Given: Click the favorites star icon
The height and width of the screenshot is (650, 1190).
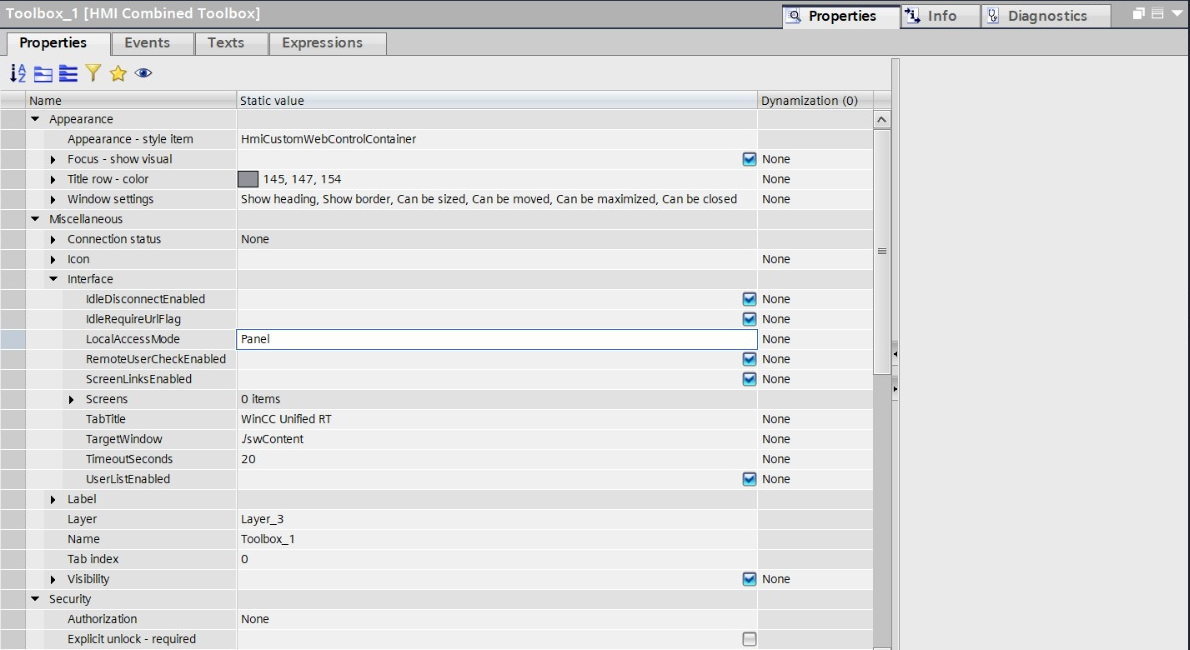Looking at the screenshot, I should [x=118, y=73].
